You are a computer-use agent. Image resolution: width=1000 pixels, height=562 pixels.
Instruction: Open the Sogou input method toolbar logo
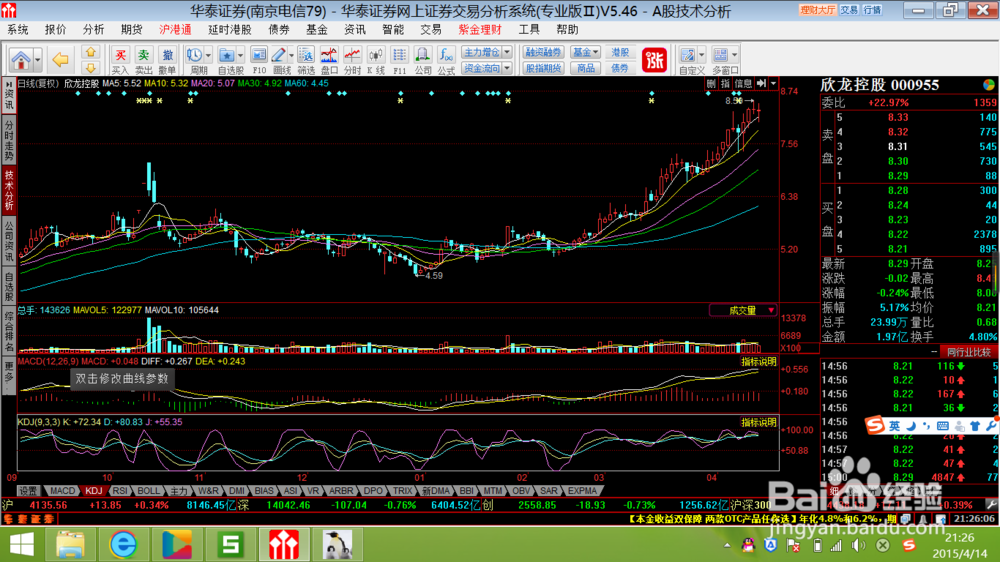point(875,425)
